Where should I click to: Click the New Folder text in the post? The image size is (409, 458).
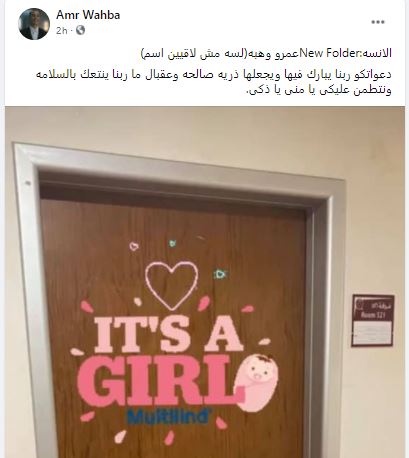(x=324, y=53)
